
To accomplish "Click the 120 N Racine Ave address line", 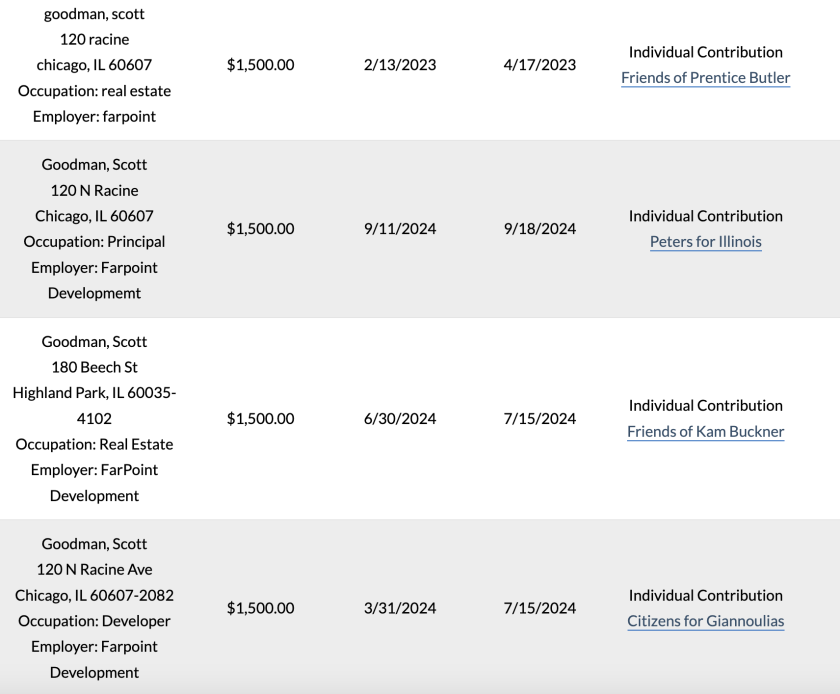I will point(94,570).
